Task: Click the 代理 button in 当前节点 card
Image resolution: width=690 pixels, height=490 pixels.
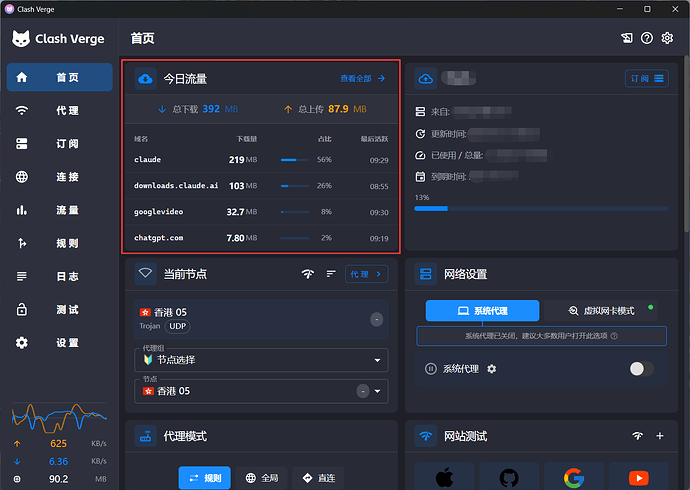Action: (x=367, y=274)
